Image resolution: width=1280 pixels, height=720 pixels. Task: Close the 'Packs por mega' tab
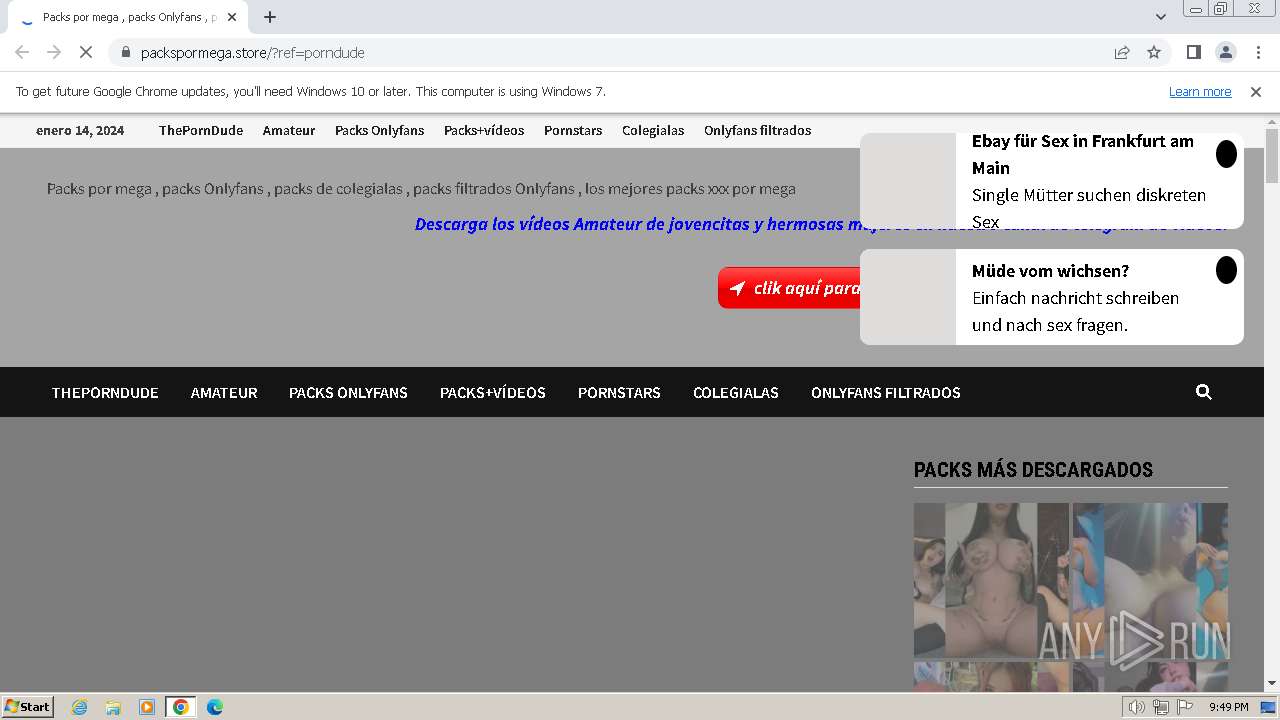tap(232, 17)
